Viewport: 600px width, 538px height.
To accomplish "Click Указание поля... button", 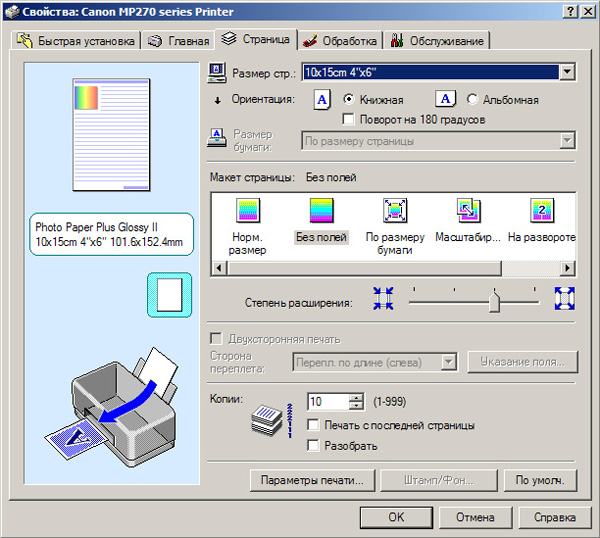I will (x=522, y=362).
